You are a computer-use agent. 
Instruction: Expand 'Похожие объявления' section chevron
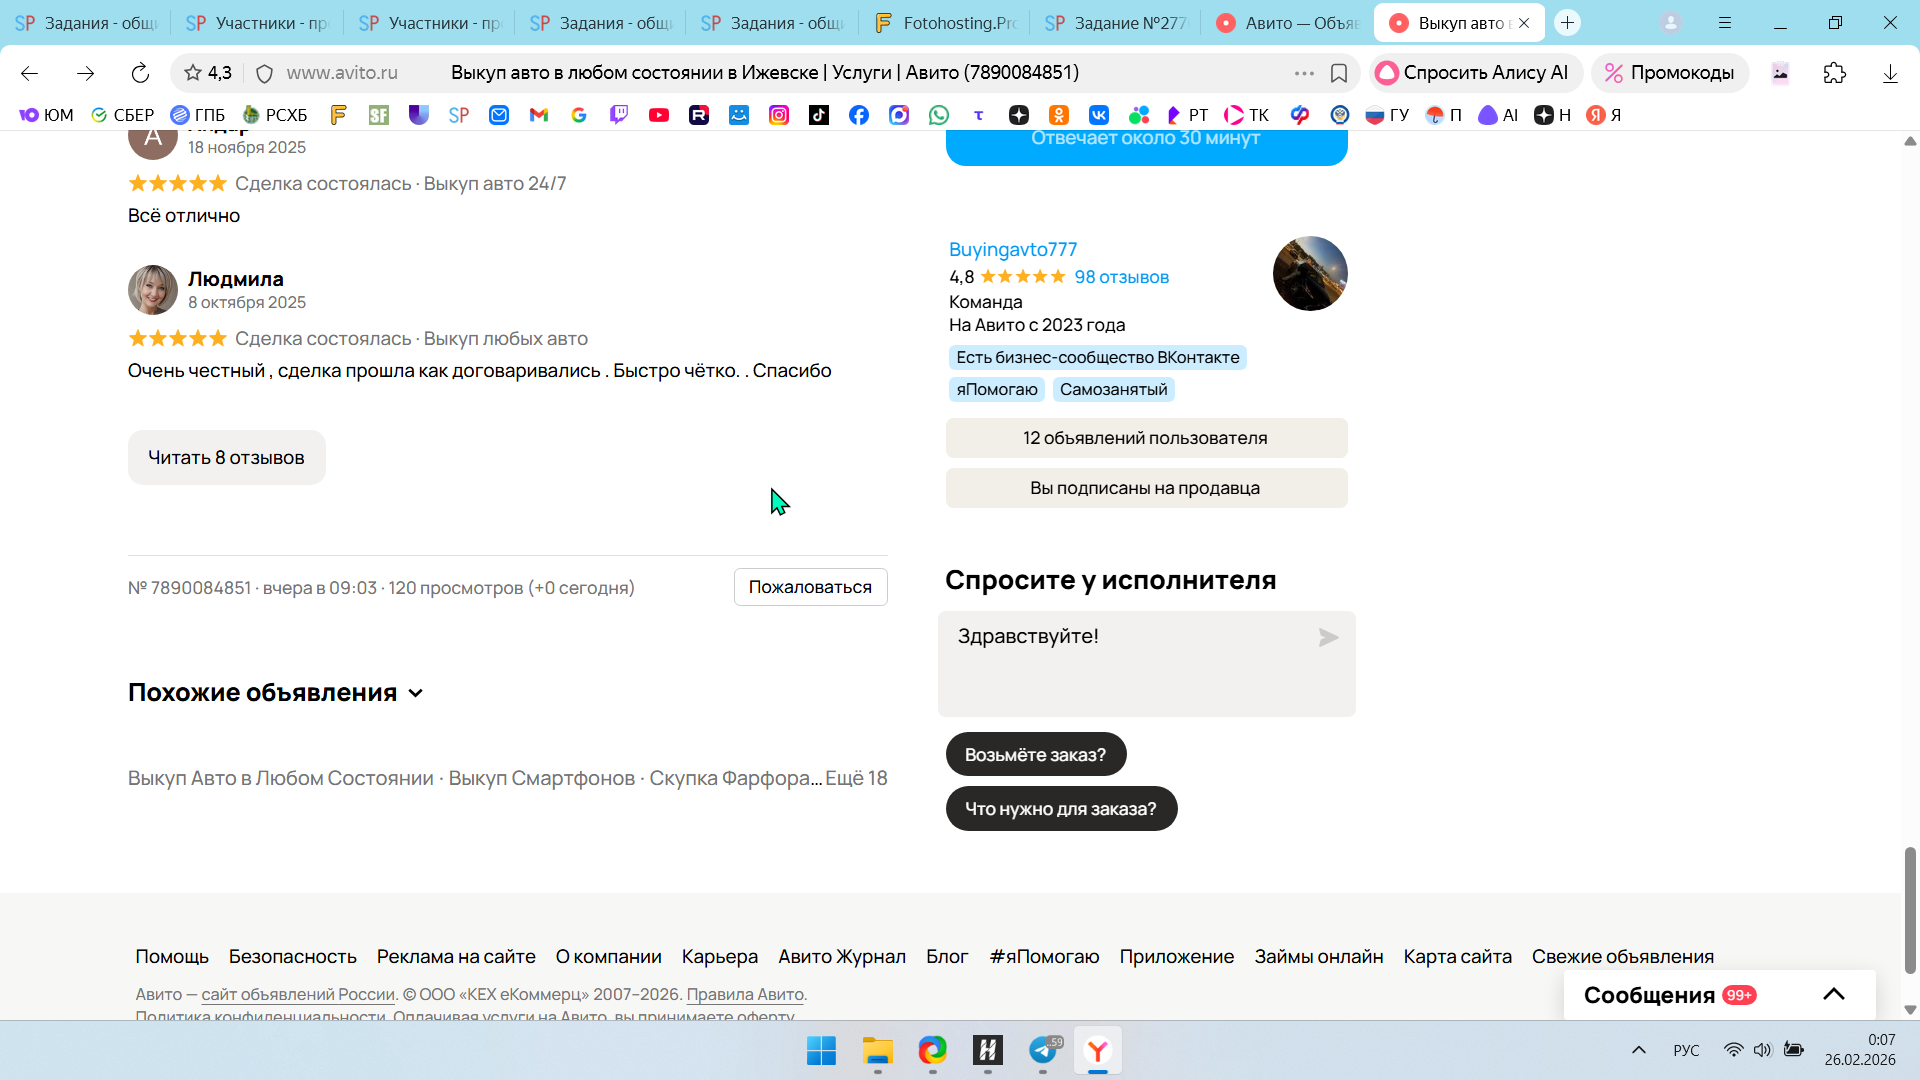point(416,693)
